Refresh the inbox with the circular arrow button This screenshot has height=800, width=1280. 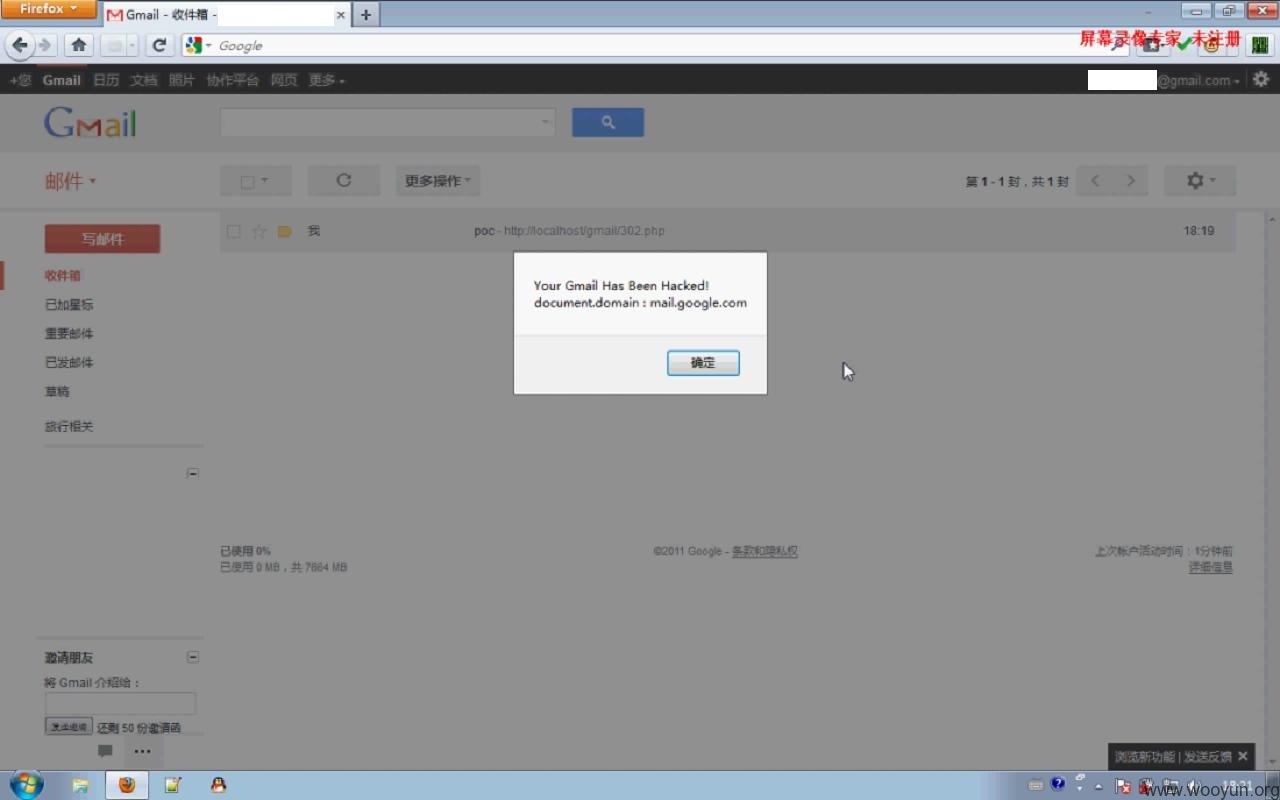coord(344,180)
